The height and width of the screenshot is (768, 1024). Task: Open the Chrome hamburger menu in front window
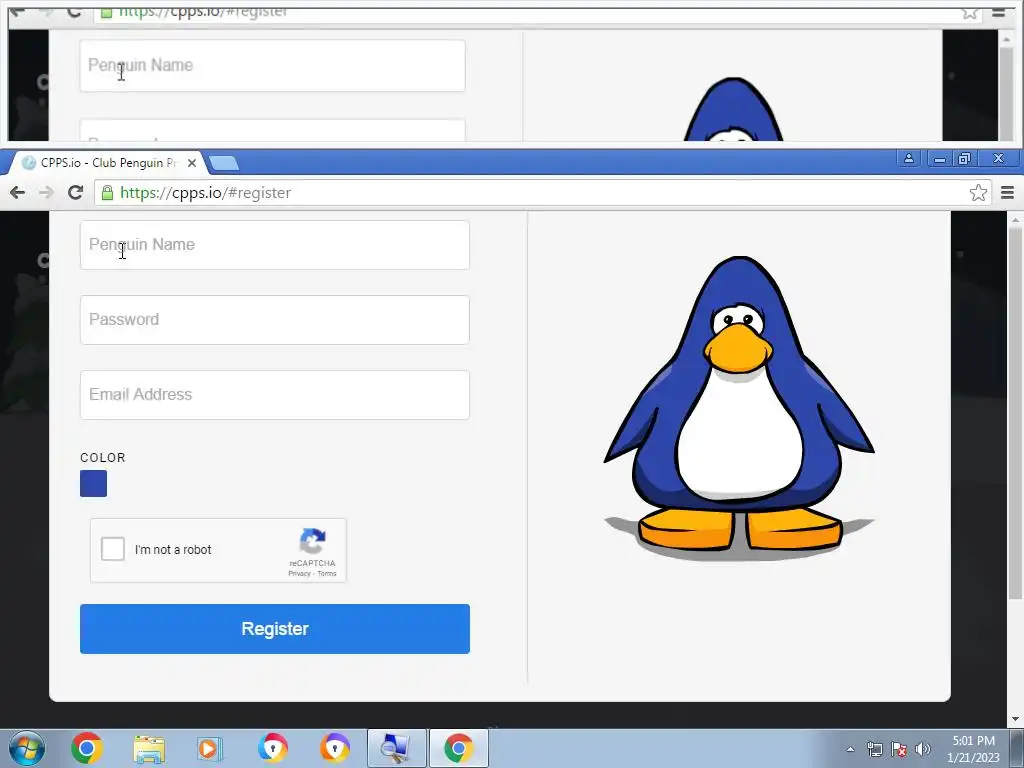coord(1007,193)
